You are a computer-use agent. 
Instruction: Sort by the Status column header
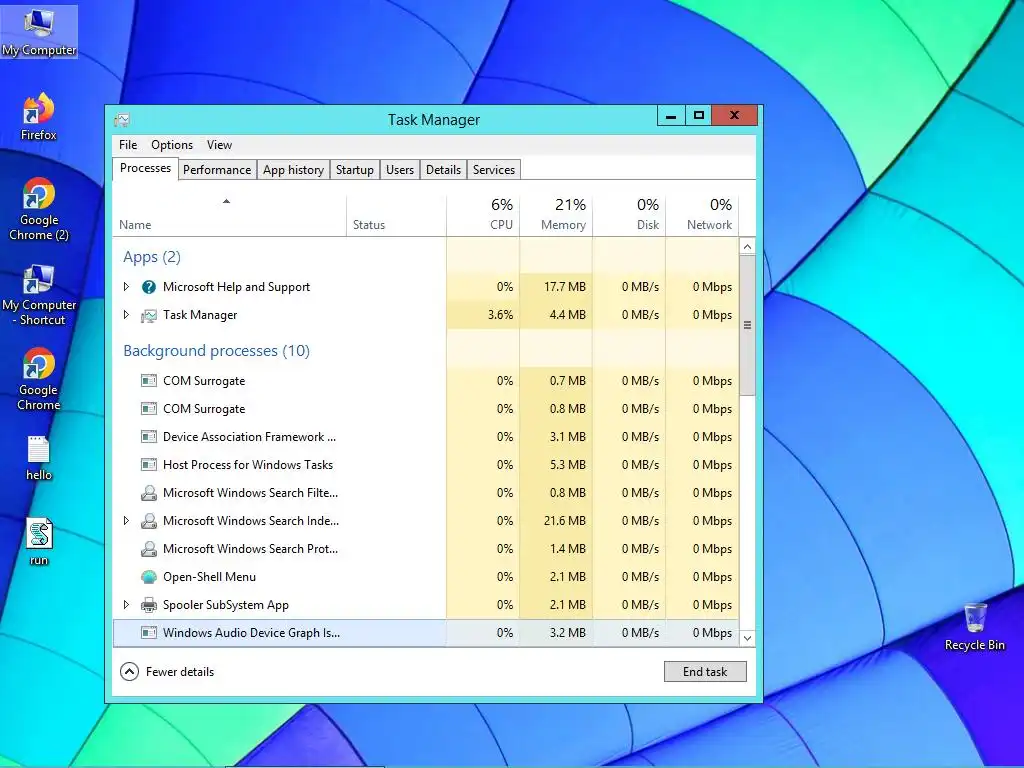point(396,215)
